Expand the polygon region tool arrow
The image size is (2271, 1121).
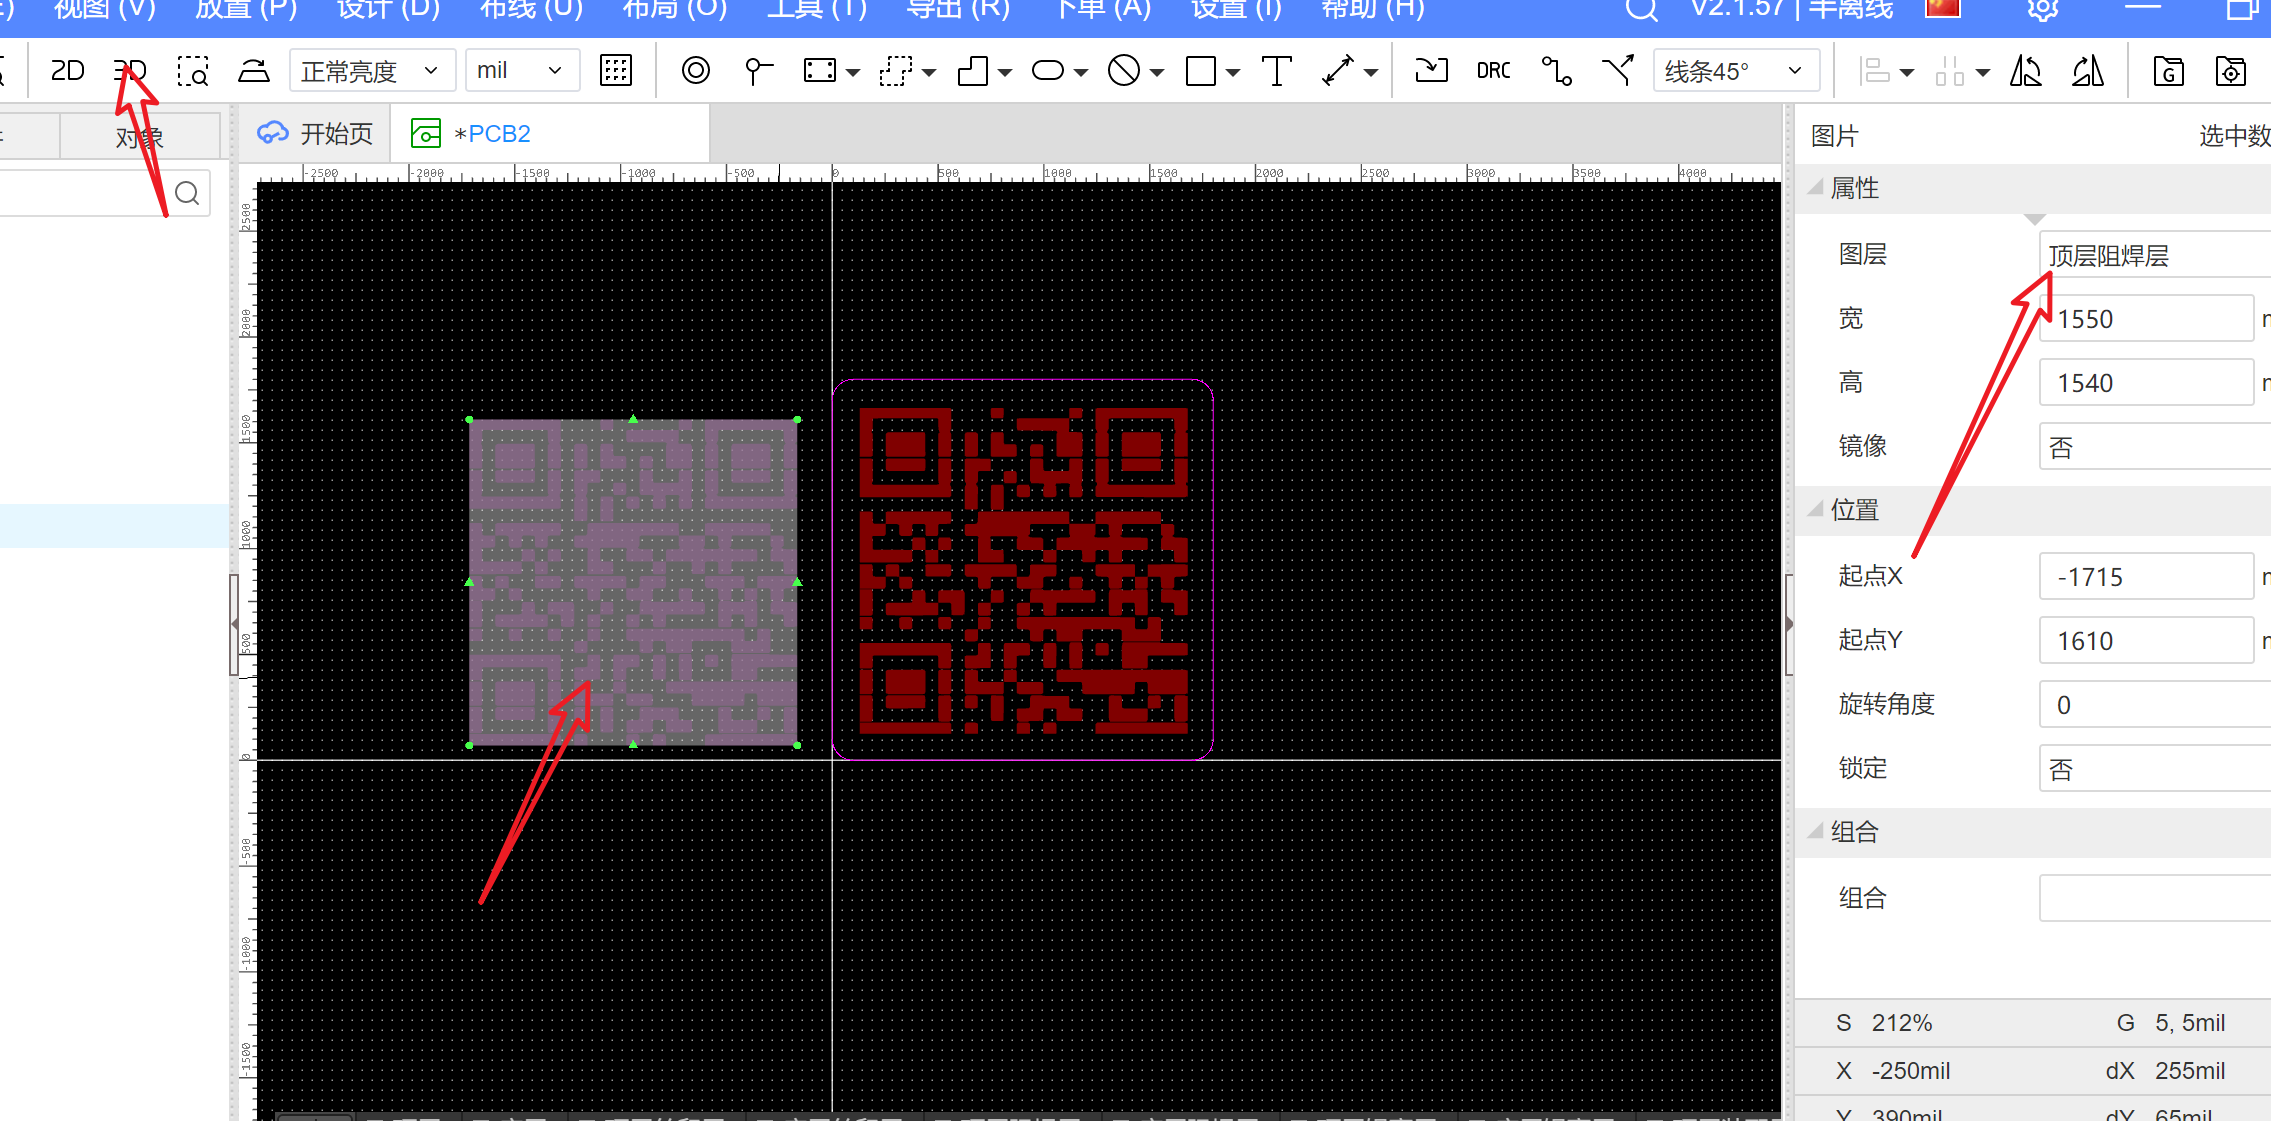pyautogui.click(x=1005, y=72)
